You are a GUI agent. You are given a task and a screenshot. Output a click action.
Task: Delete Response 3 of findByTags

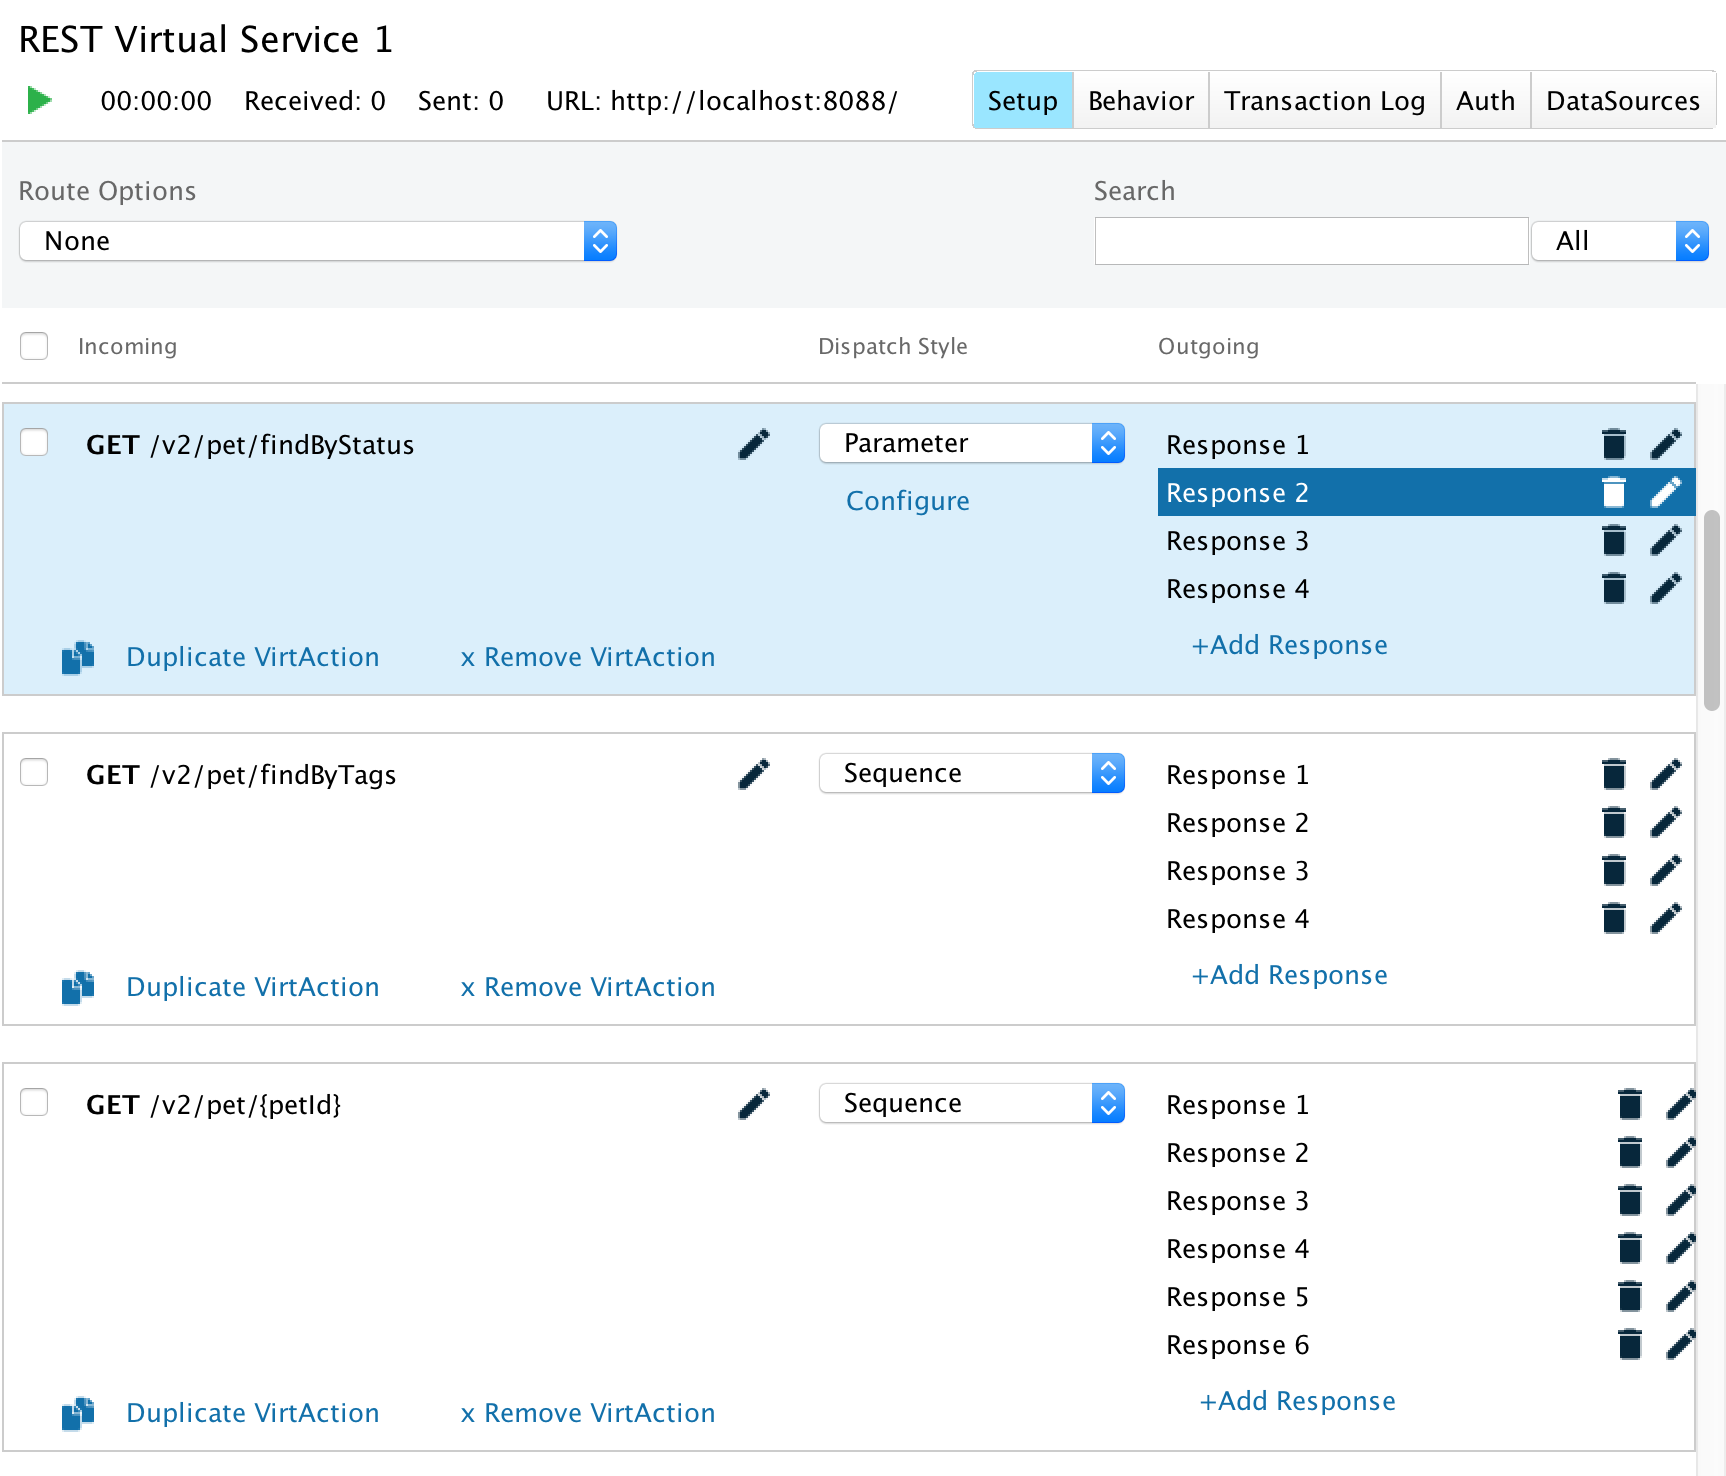(1614, 870)
